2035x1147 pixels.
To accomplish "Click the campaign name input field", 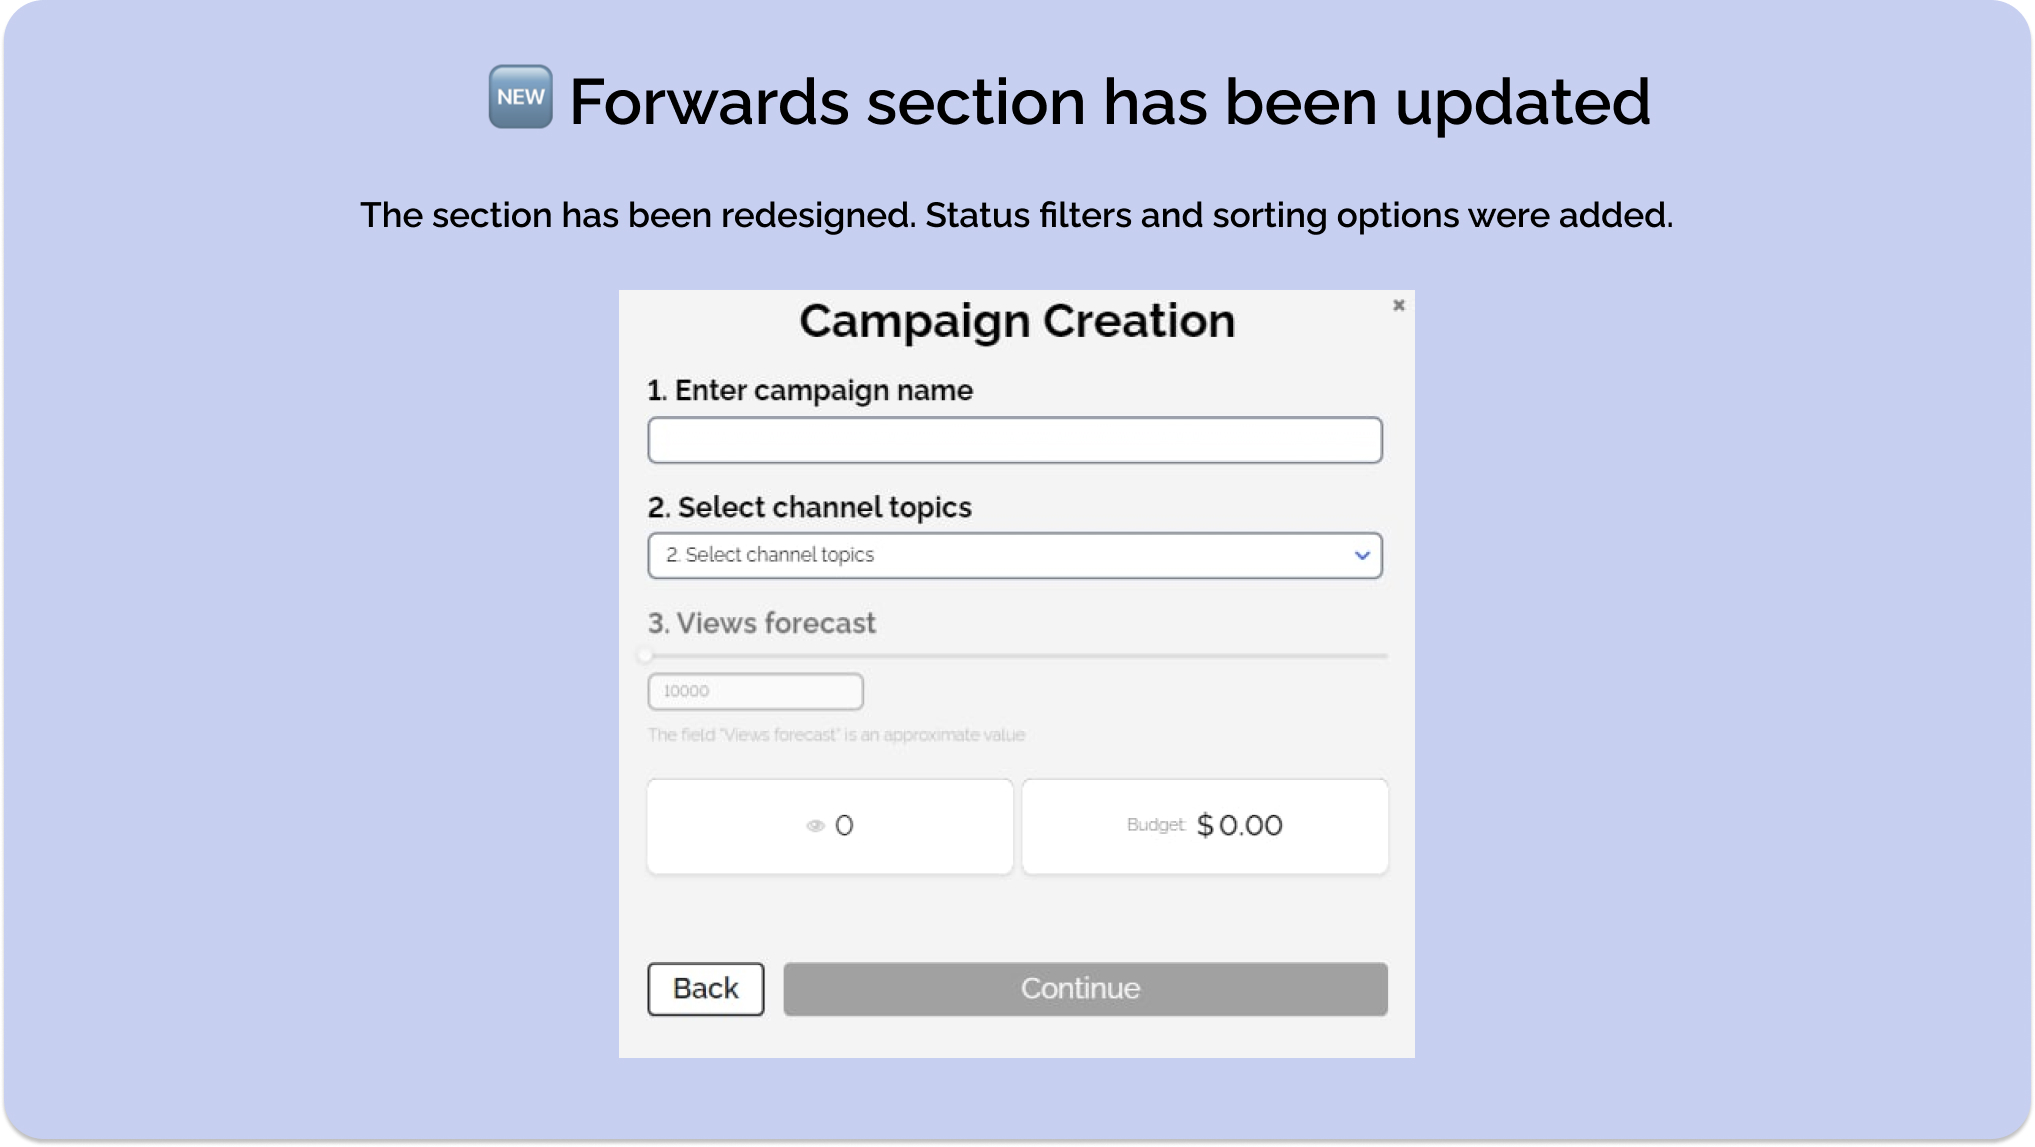I will coord(1015,440).
